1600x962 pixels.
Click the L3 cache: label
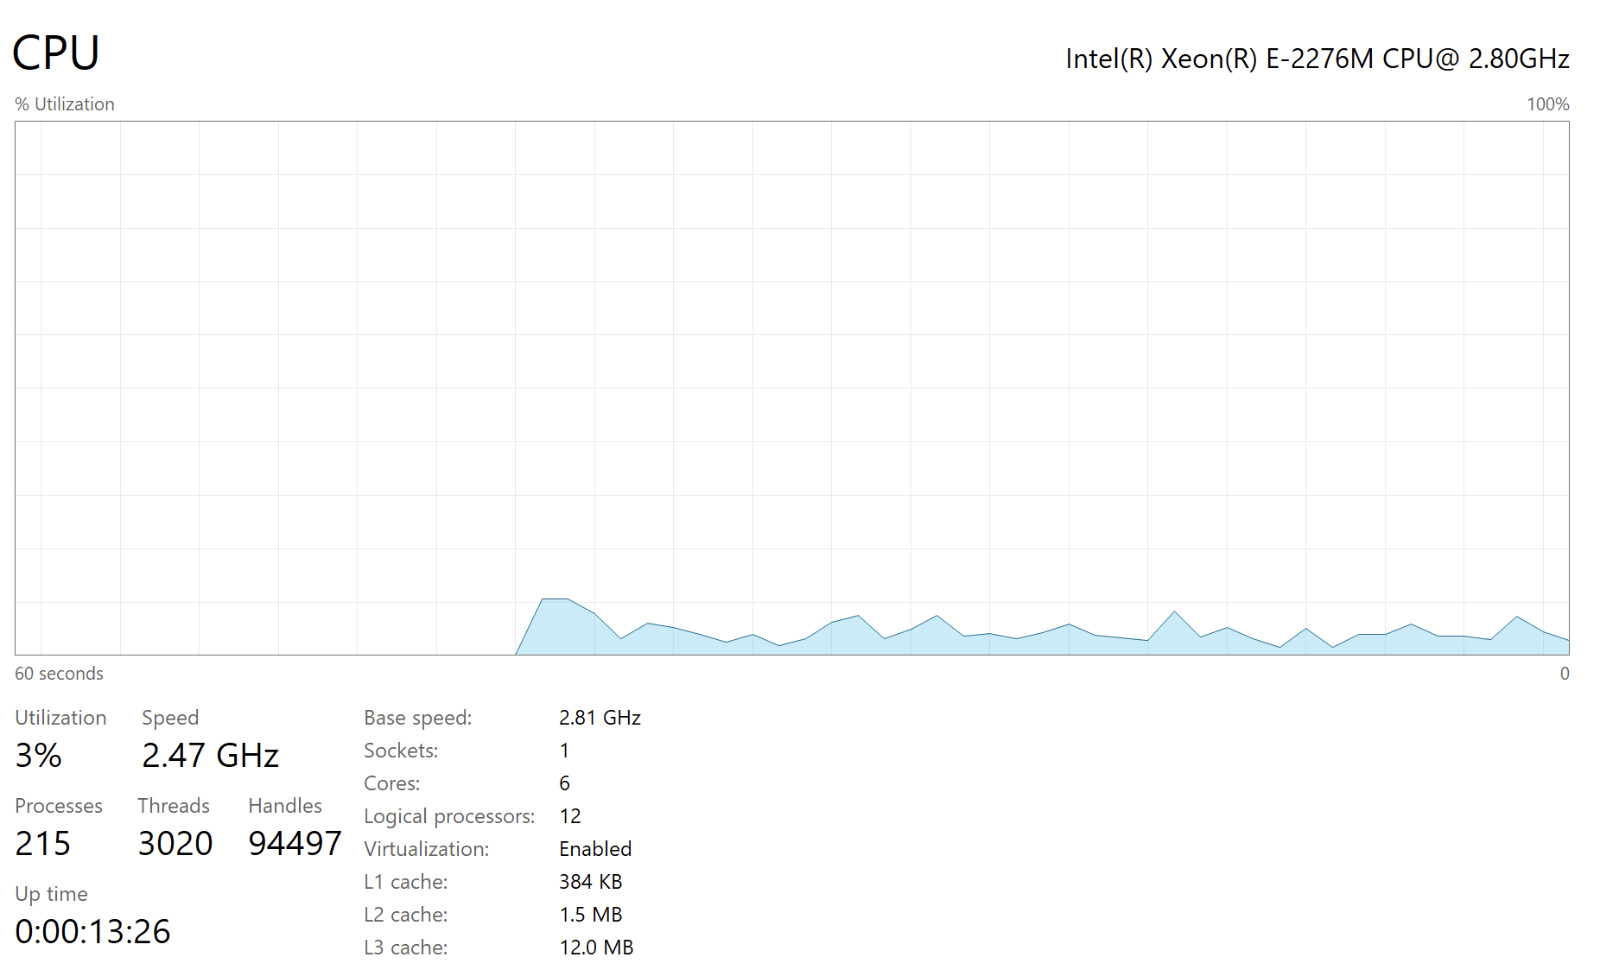pos(406,948)
